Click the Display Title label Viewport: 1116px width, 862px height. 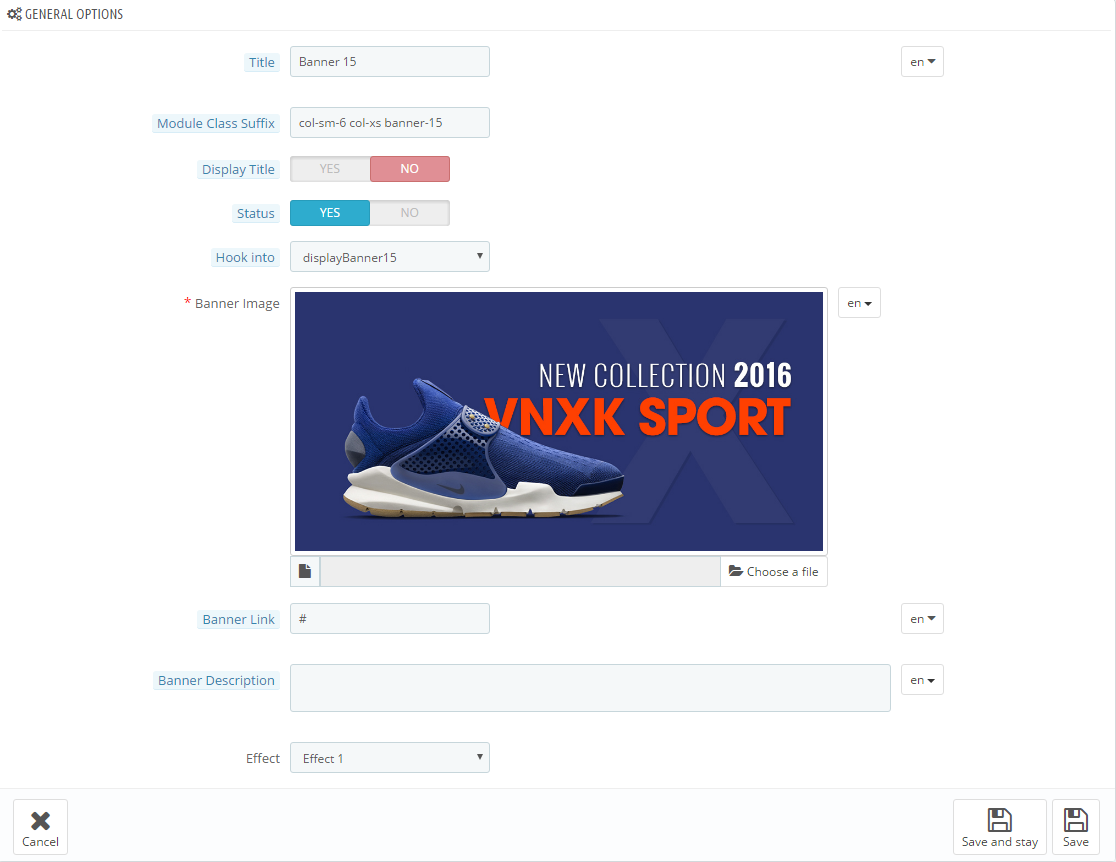[238, 170]
